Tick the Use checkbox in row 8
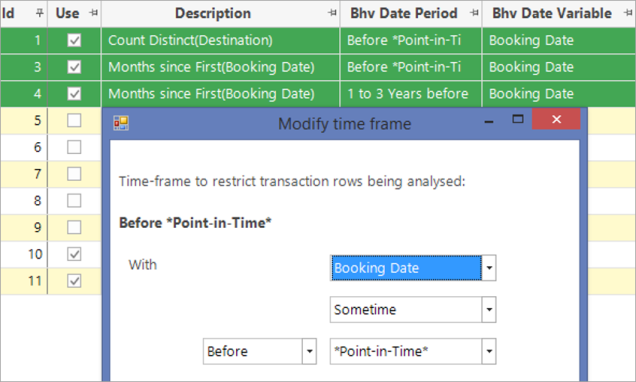The width and height of the screenshot is (636, 382). coord(74,201)
